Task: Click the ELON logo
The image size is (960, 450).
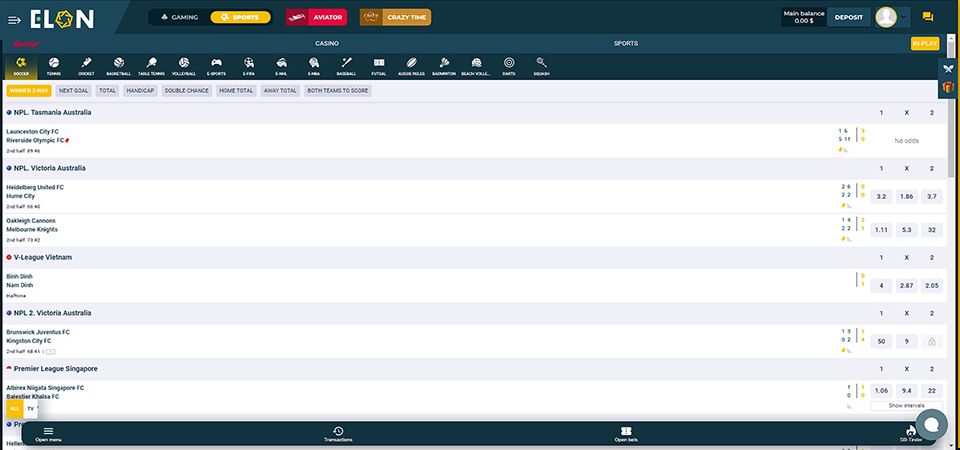Action: pos(62,19)
